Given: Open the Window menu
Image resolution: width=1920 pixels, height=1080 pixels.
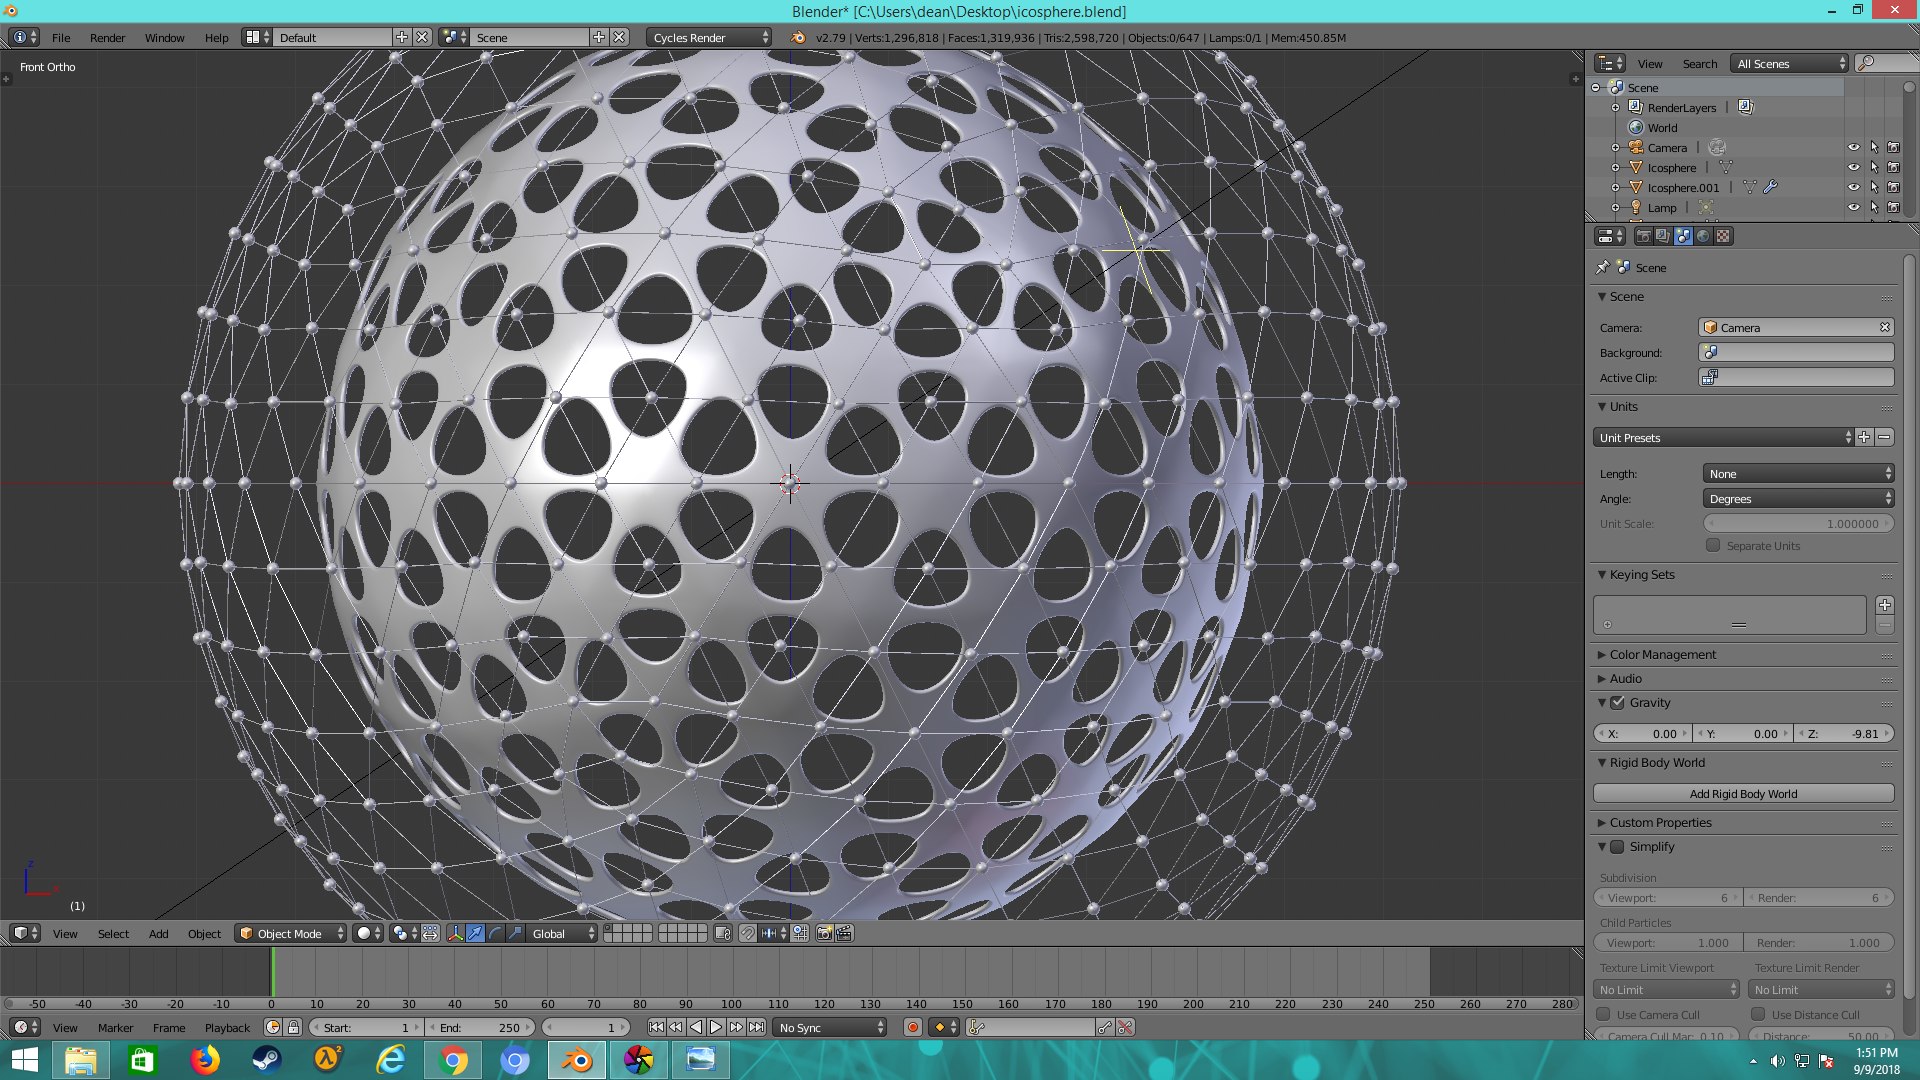Looking at the screenshot, I should (164, 37).
